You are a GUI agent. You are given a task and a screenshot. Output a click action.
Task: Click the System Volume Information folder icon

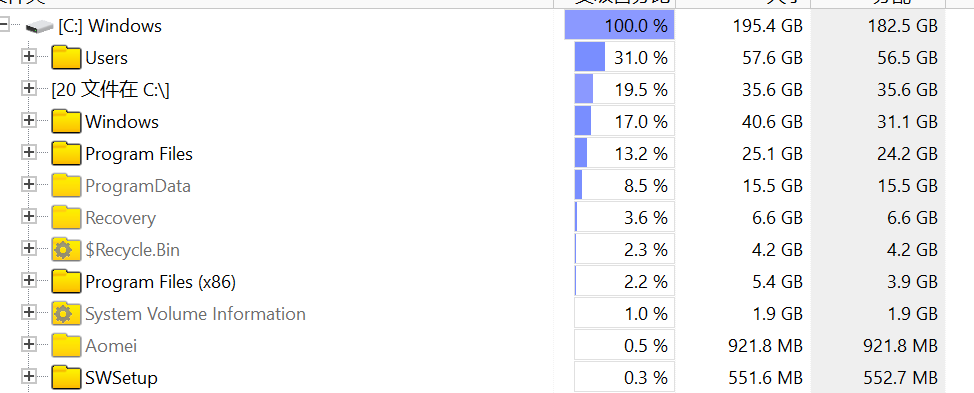(66, 314)
